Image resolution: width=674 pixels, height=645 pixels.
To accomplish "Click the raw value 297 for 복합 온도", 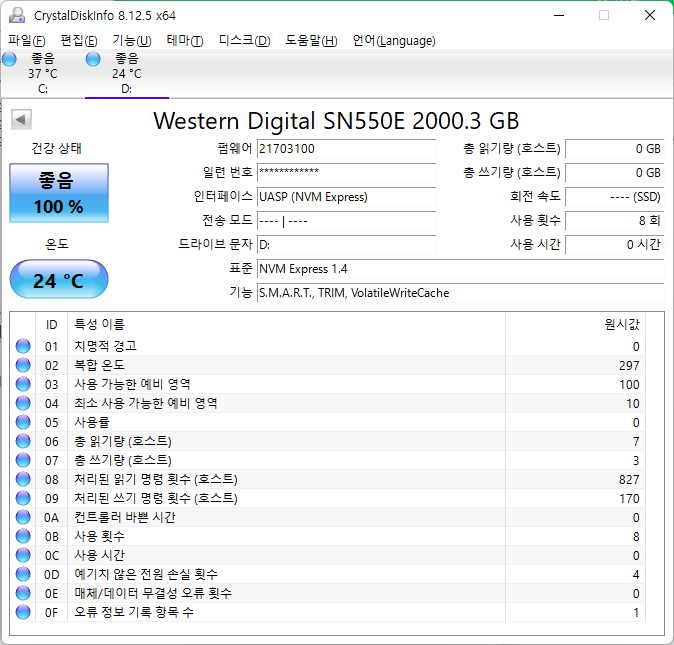I will tap(629, 365).
